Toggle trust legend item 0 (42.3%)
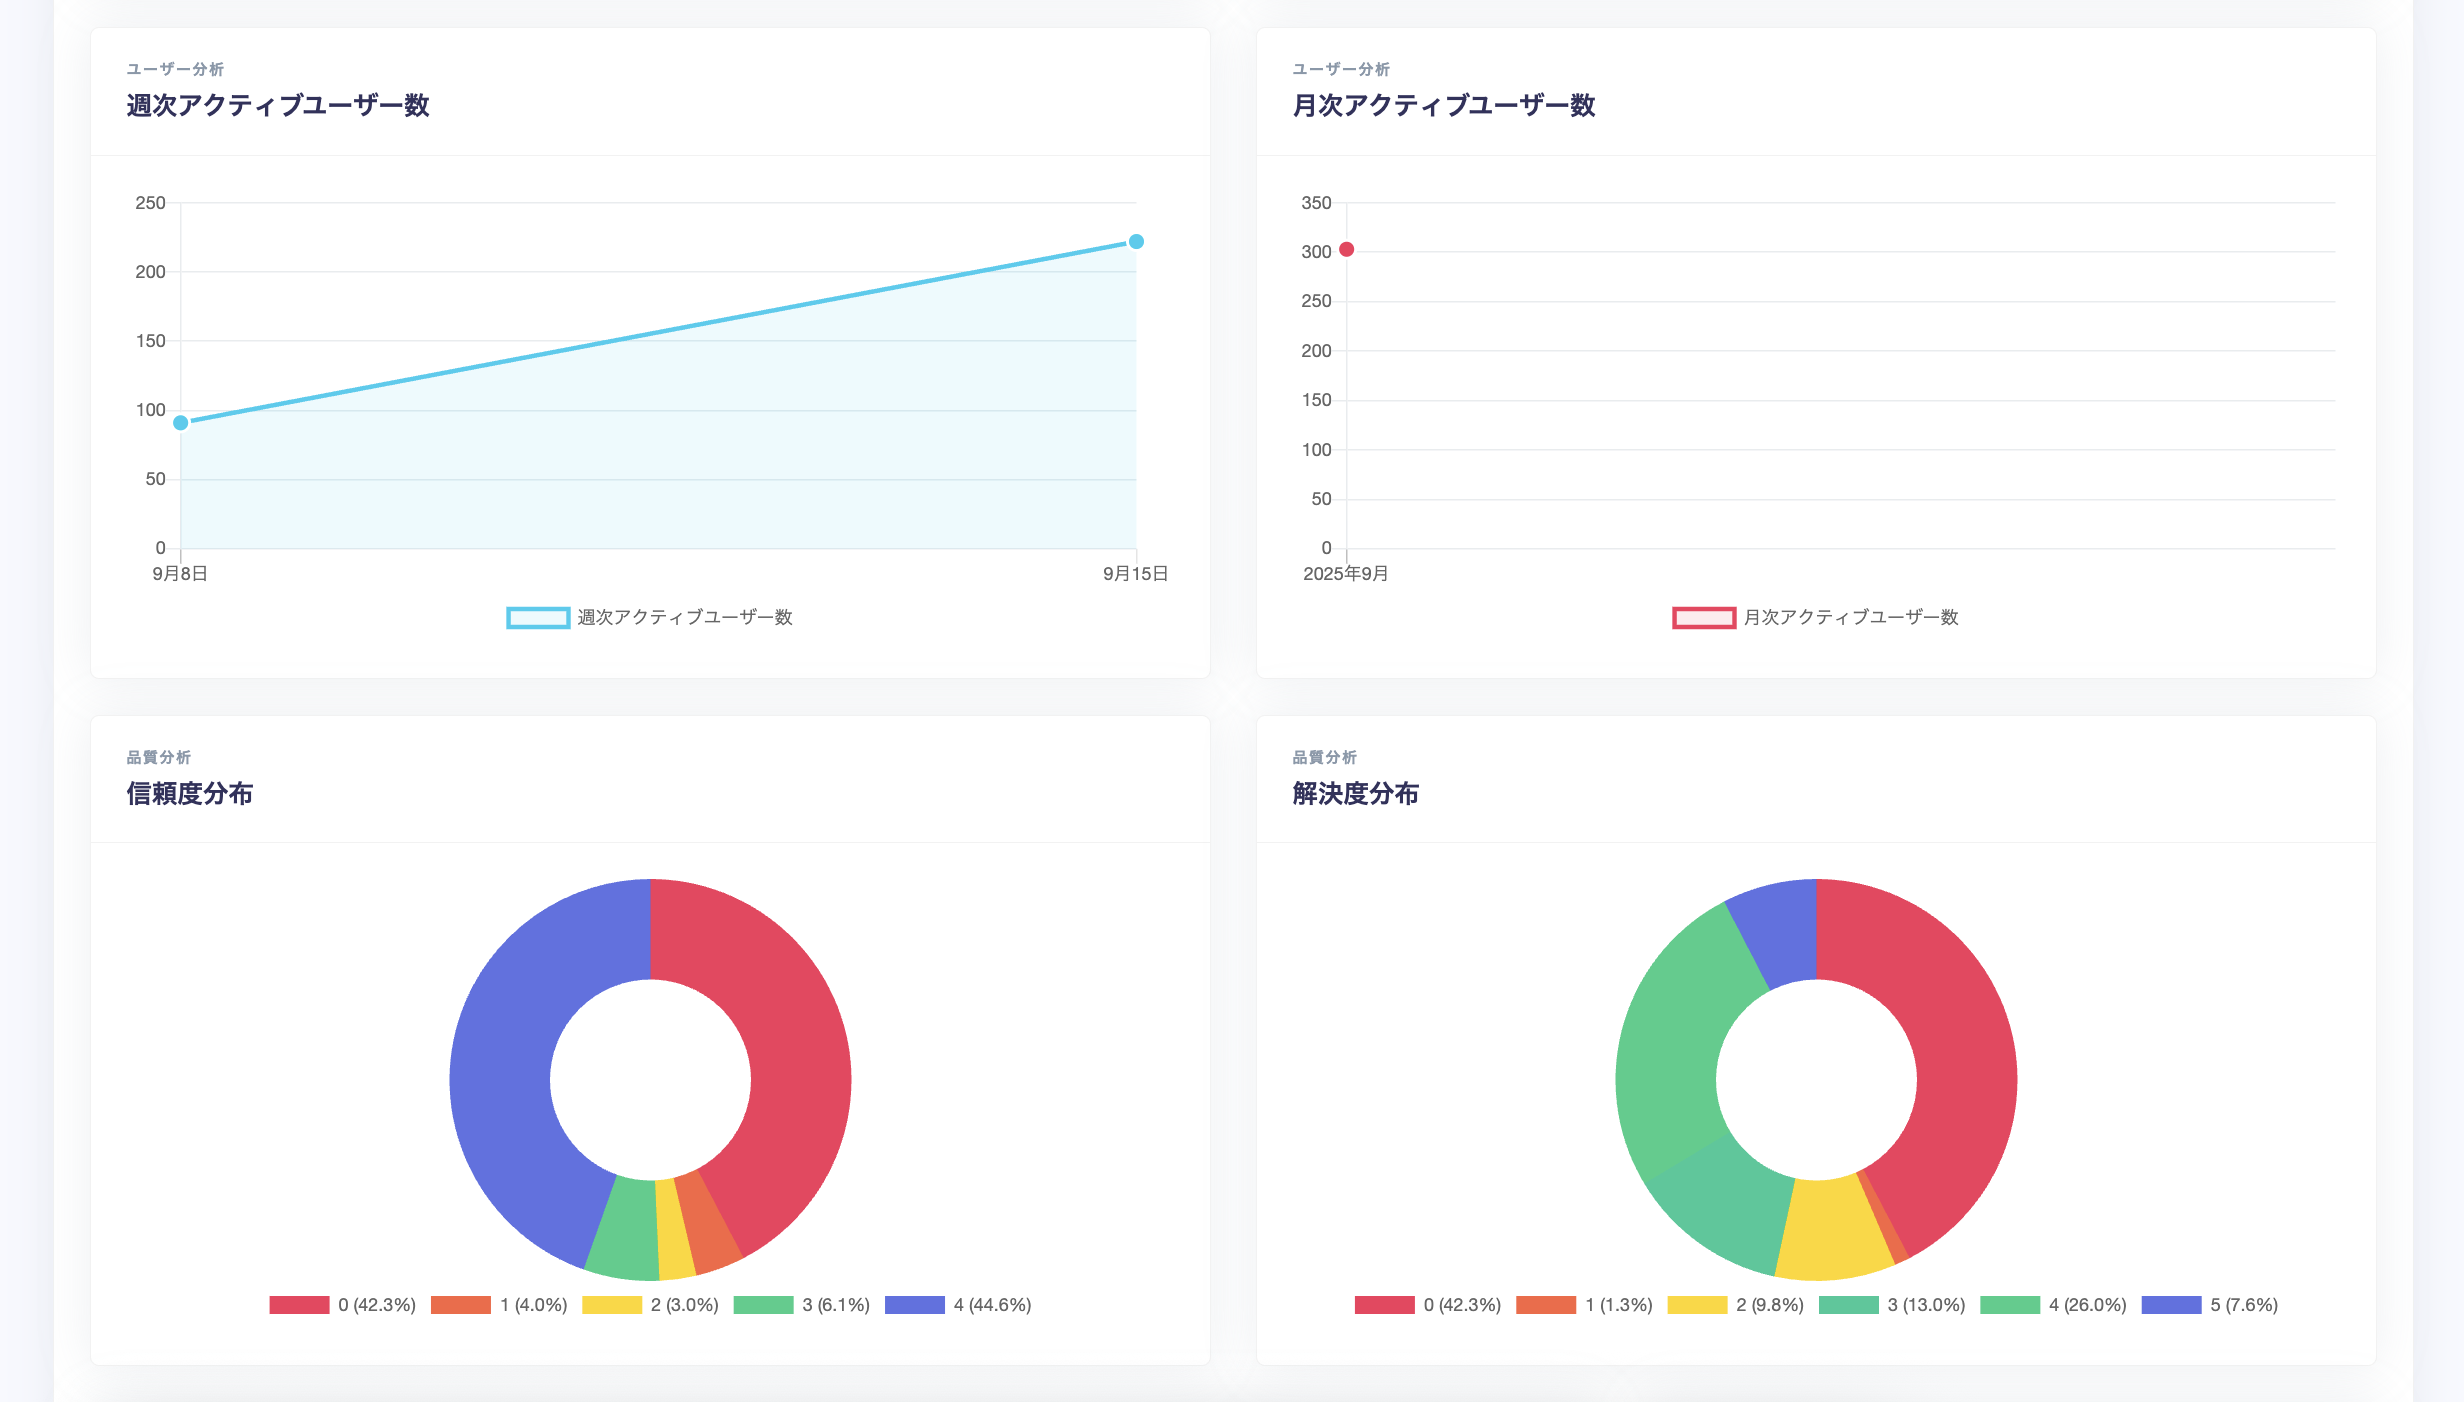The height and width of the screenshot is (1402, 2464). click(299, 1305)
